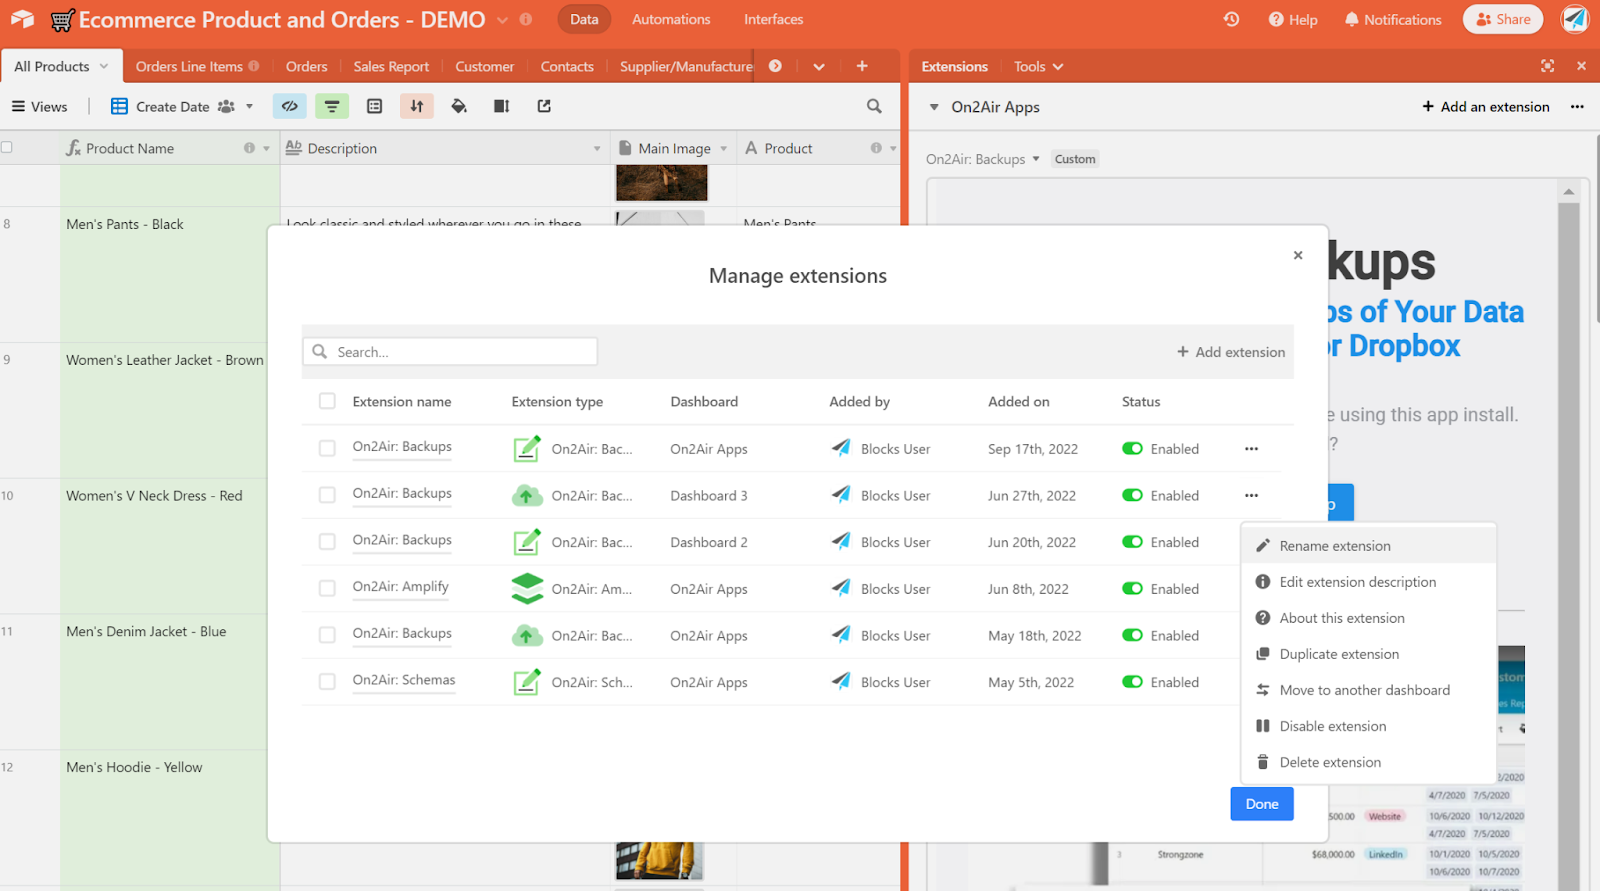This screenshot has height=891, width=1600.
Task: Toggle Enabled switch for On2Air: Amplify
Action: click(x=1132, y=589)
